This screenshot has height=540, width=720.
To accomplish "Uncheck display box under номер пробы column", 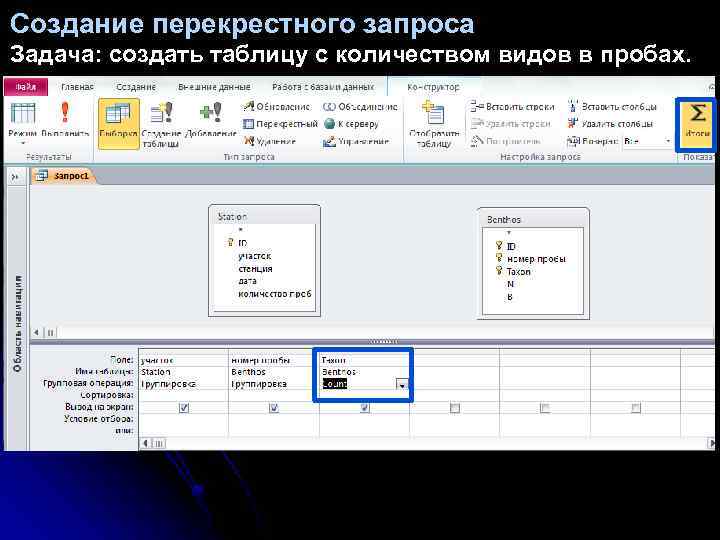I will tap(274, 407).
